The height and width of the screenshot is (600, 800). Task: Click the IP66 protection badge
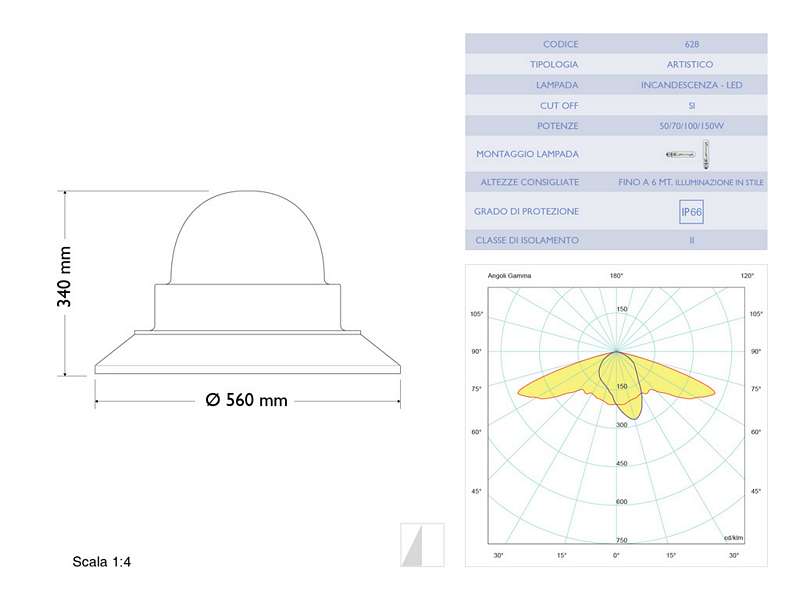click(690, 211)
